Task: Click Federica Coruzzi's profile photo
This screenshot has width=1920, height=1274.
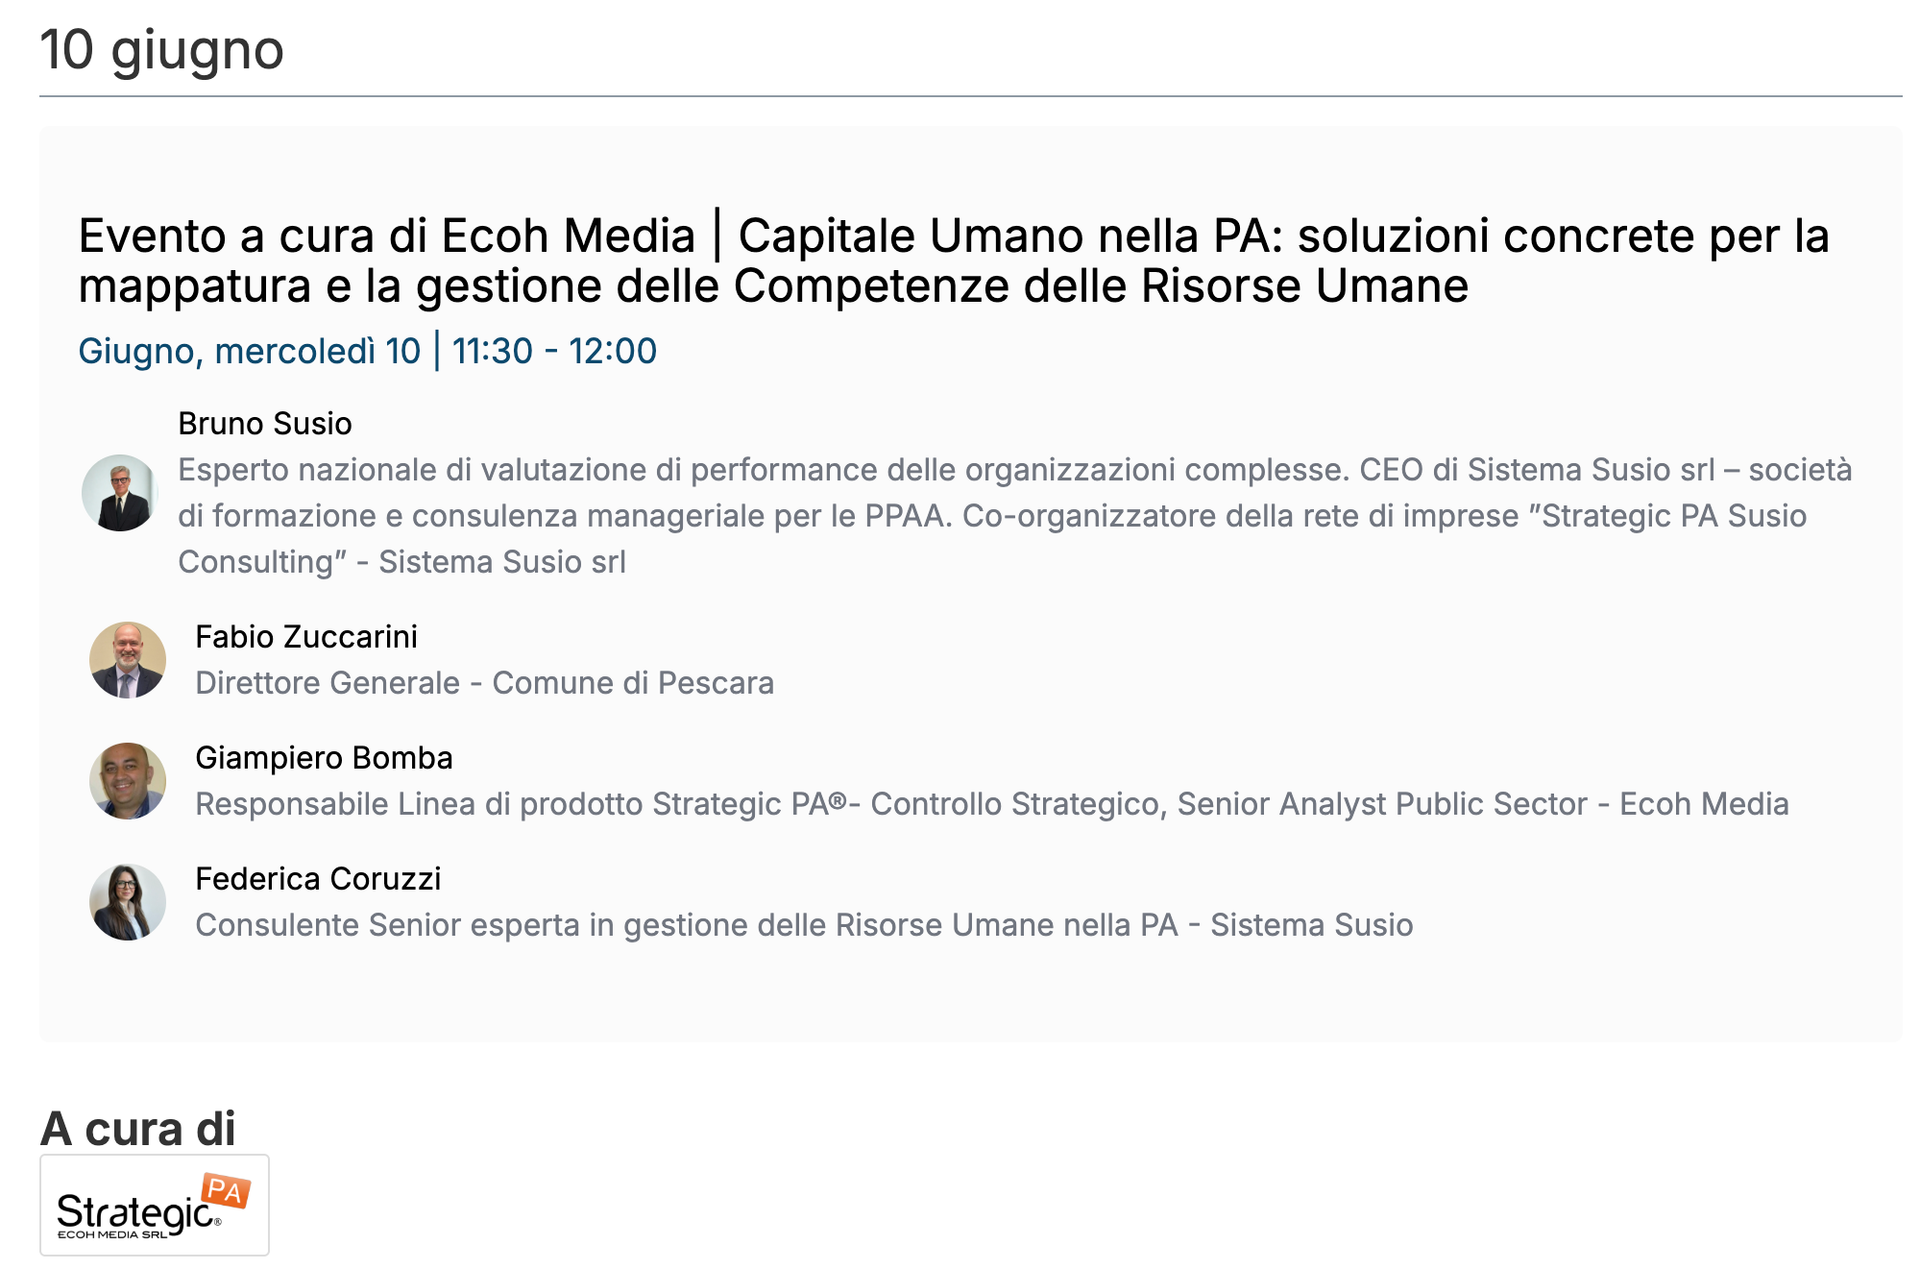Action: [x=127, y=902]
